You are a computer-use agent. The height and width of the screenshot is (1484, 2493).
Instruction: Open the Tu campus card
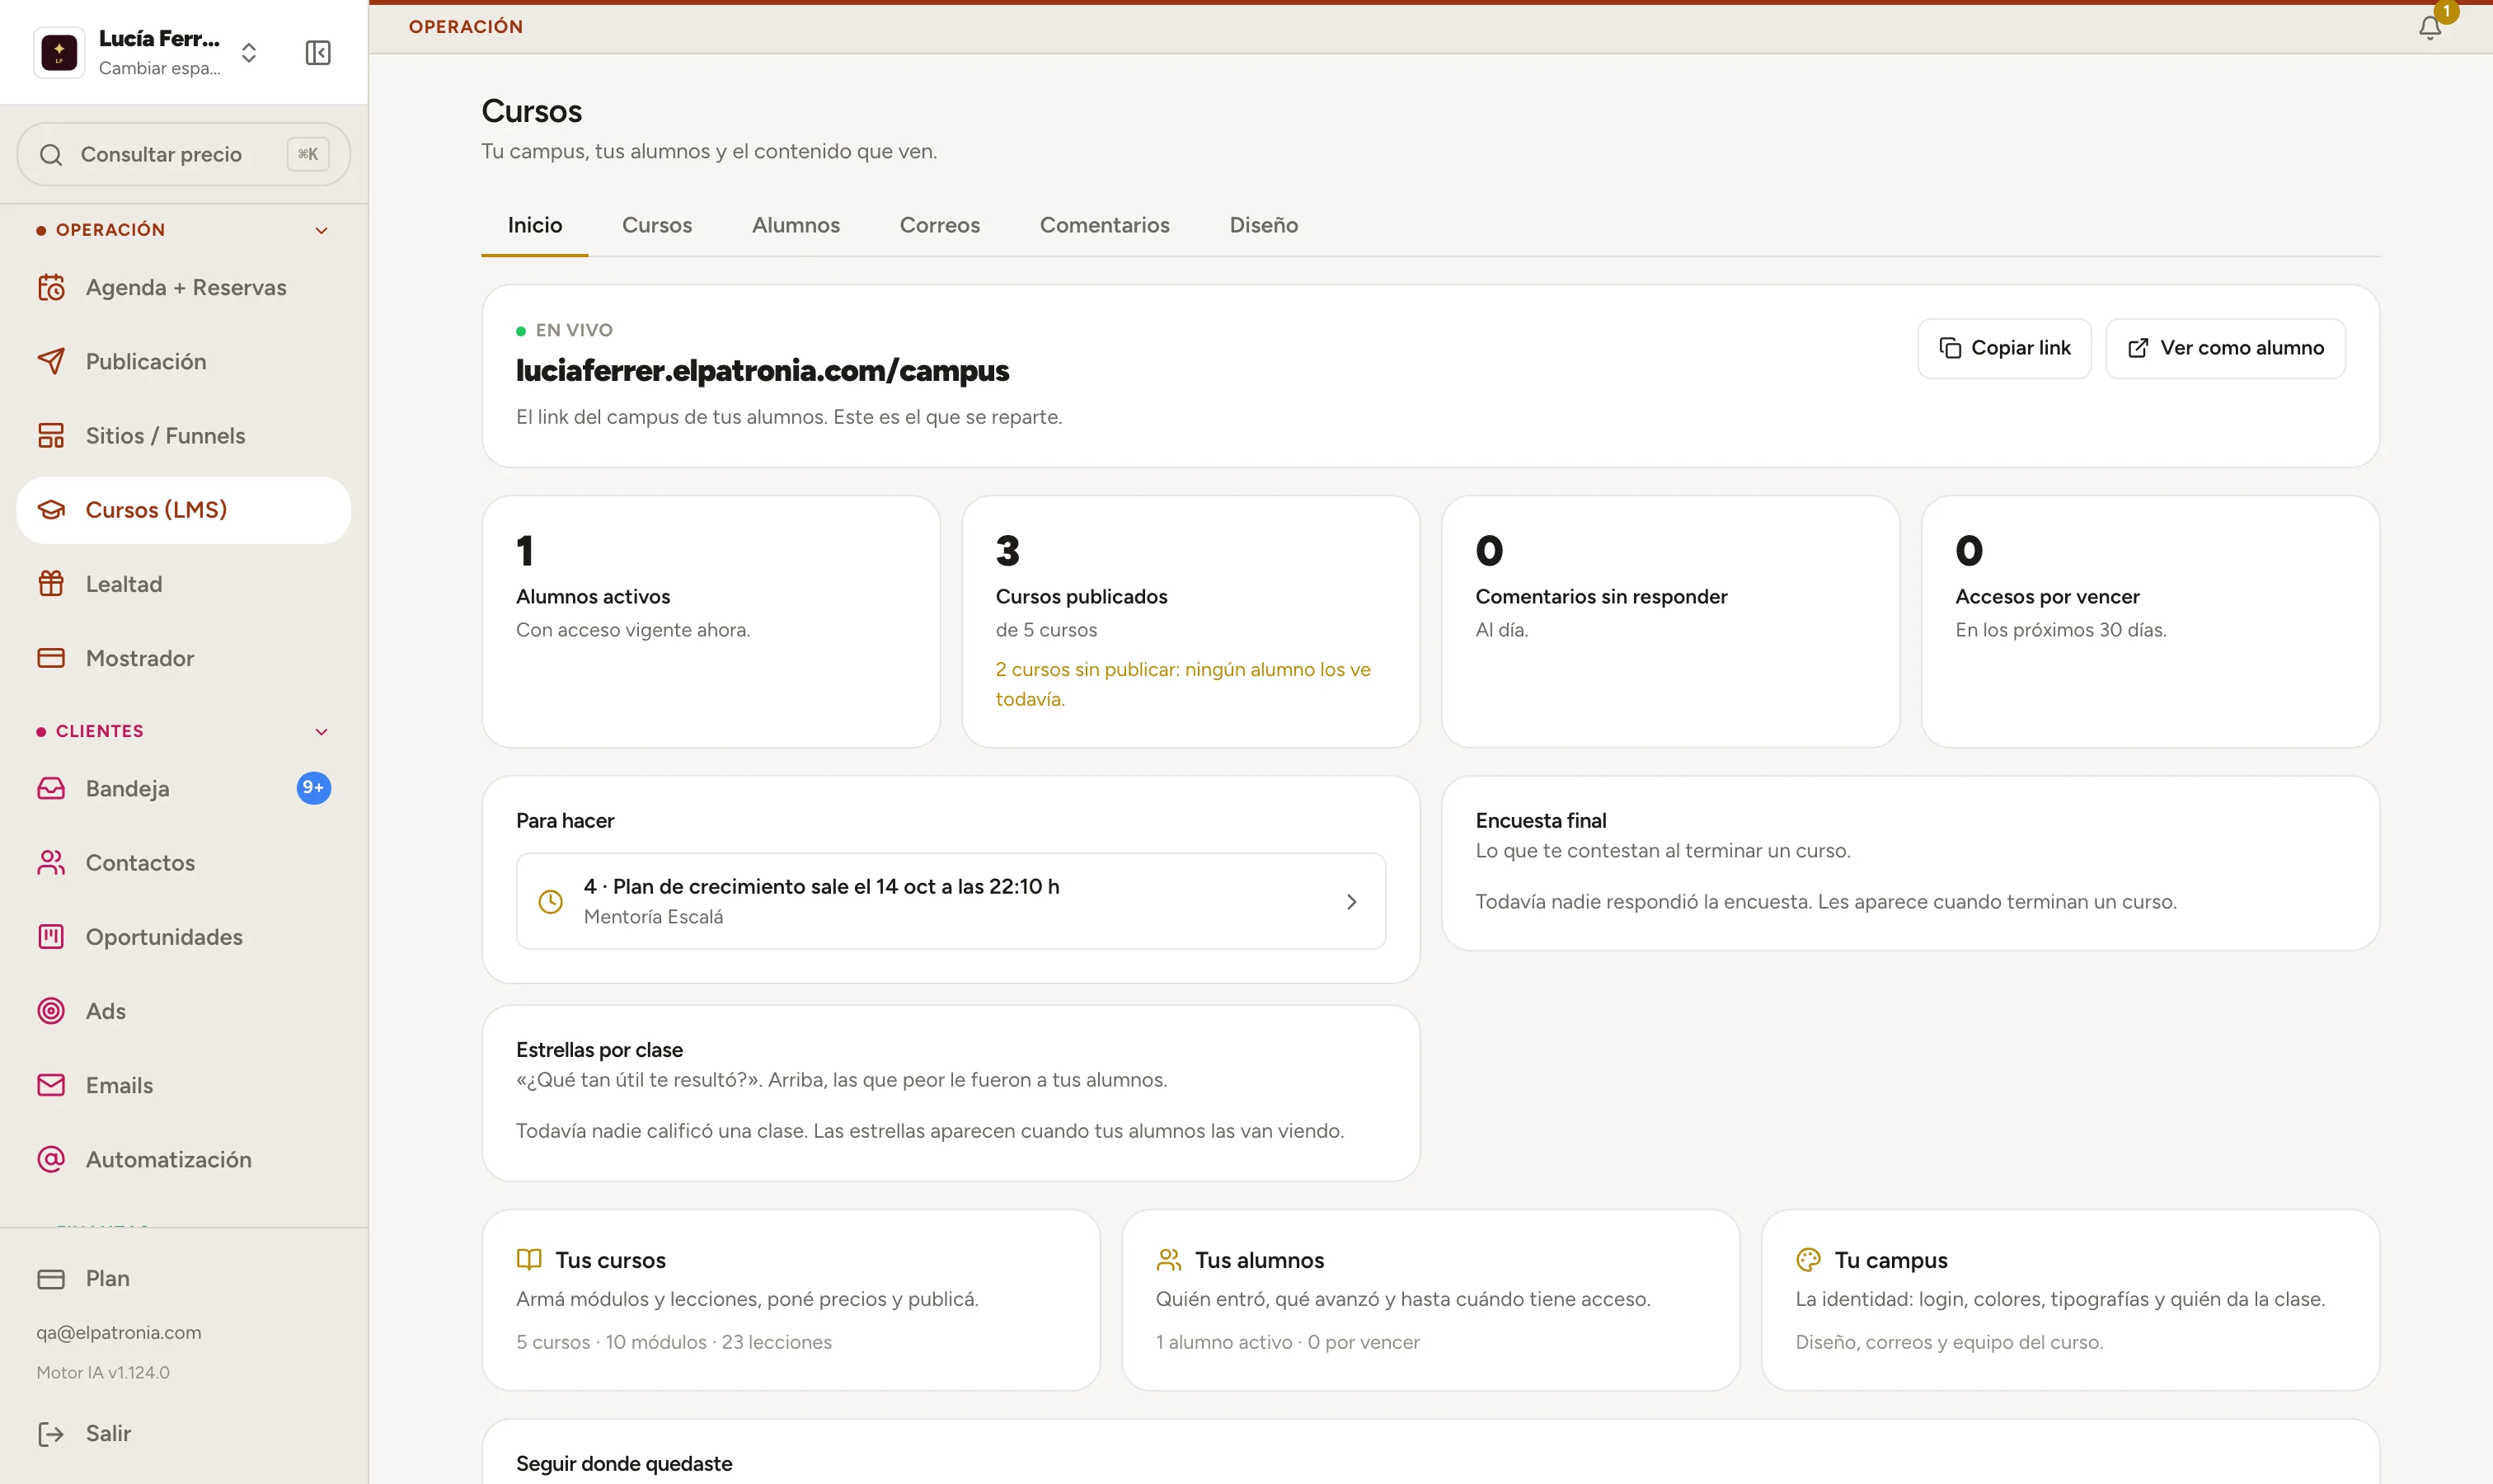tap(2070, 1300)
